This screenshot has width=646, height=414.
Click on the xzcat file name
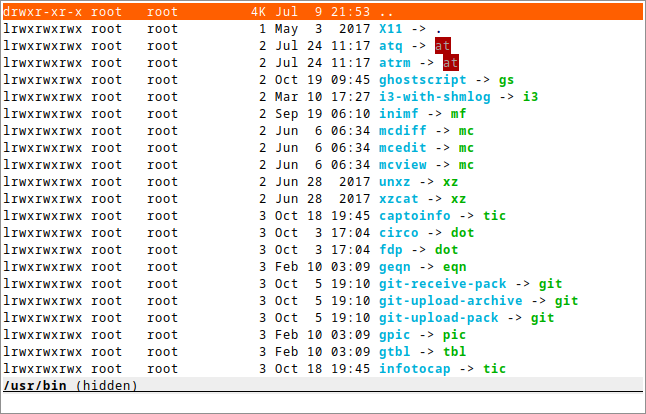click(x=399, y=199)
